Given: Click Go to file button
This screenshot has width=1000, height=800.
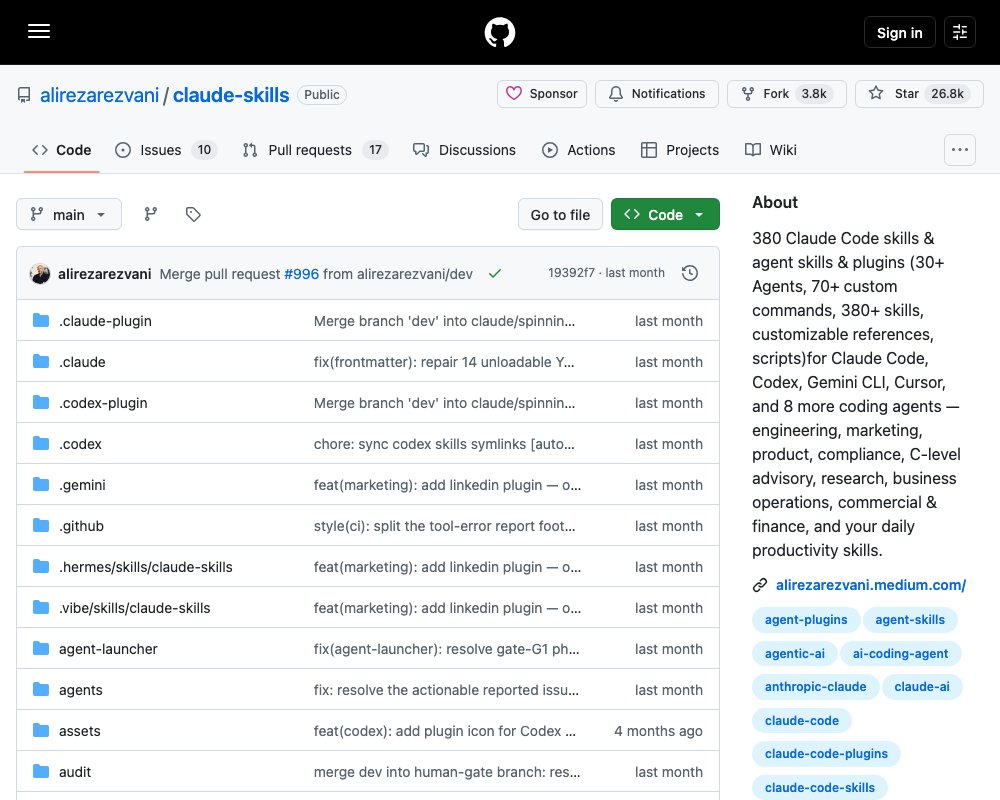Looking at the screenshot, I should coord(560,215).
